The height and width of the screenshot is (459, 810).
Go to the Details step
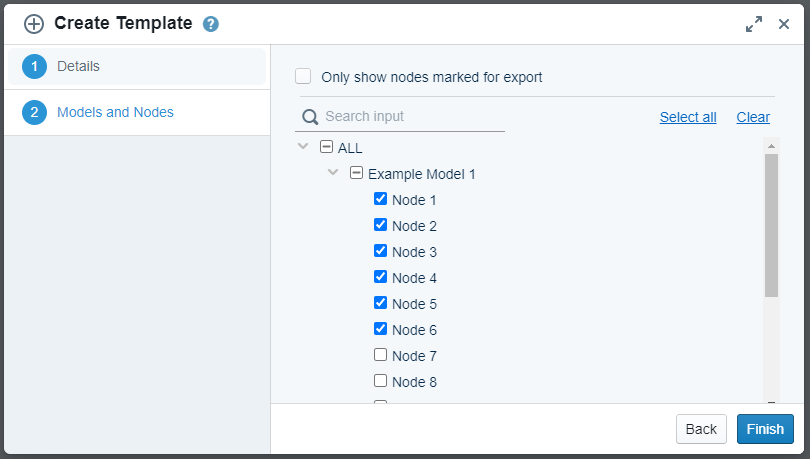78,66
